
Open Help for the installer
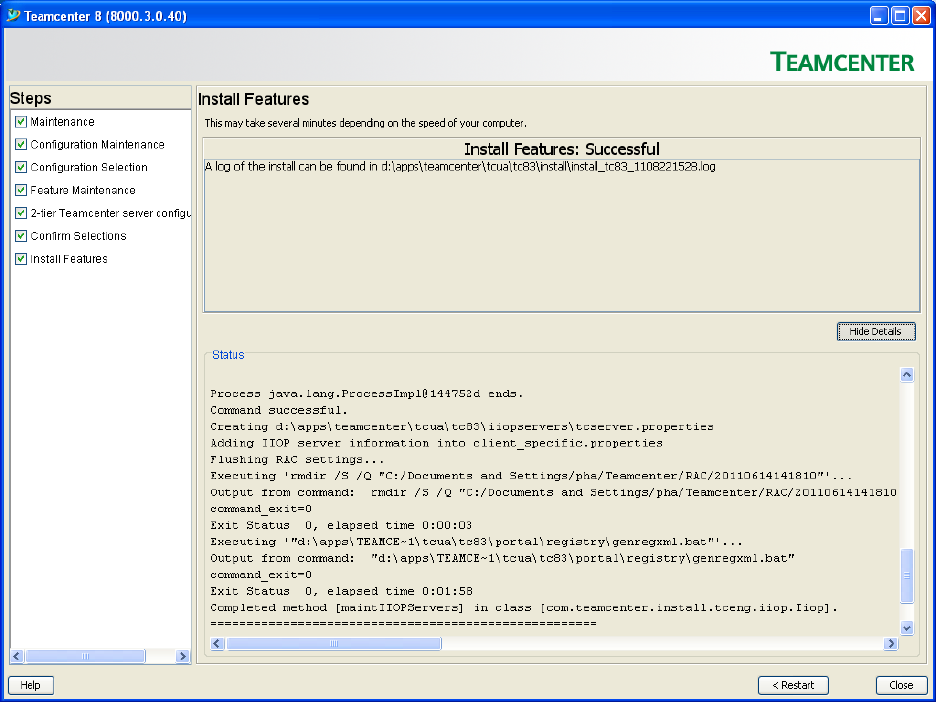click(x=30, y=685)
